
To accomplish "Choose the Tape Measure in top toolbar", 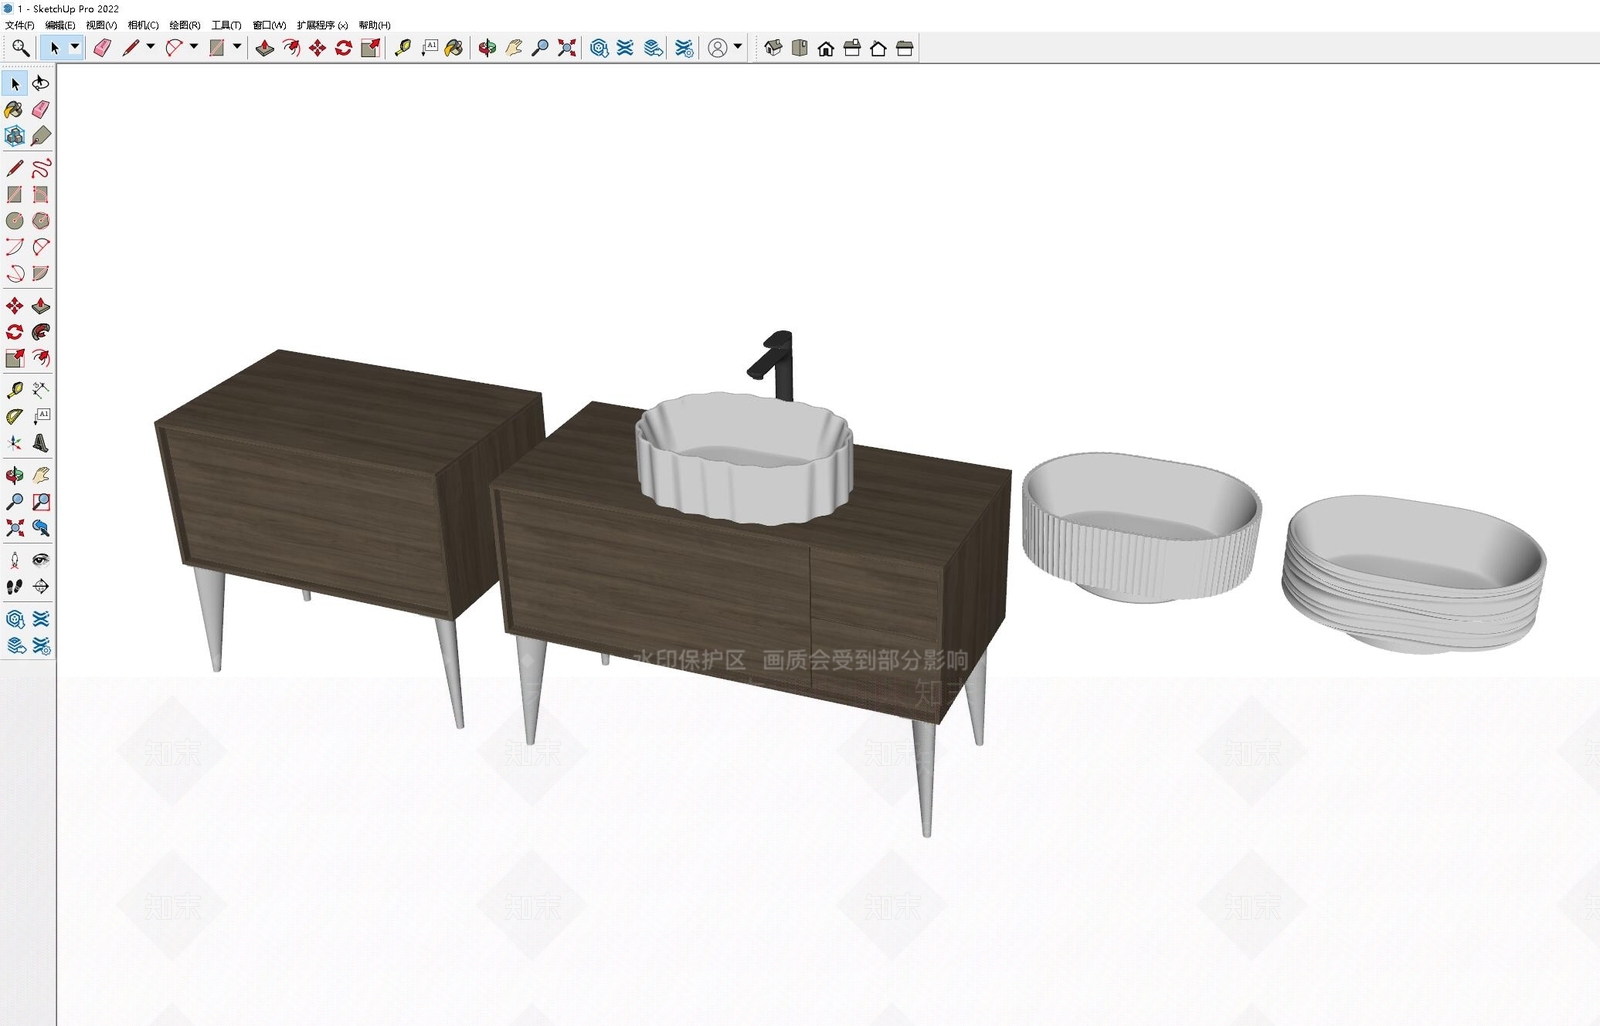I will click(x=402, y=48).
